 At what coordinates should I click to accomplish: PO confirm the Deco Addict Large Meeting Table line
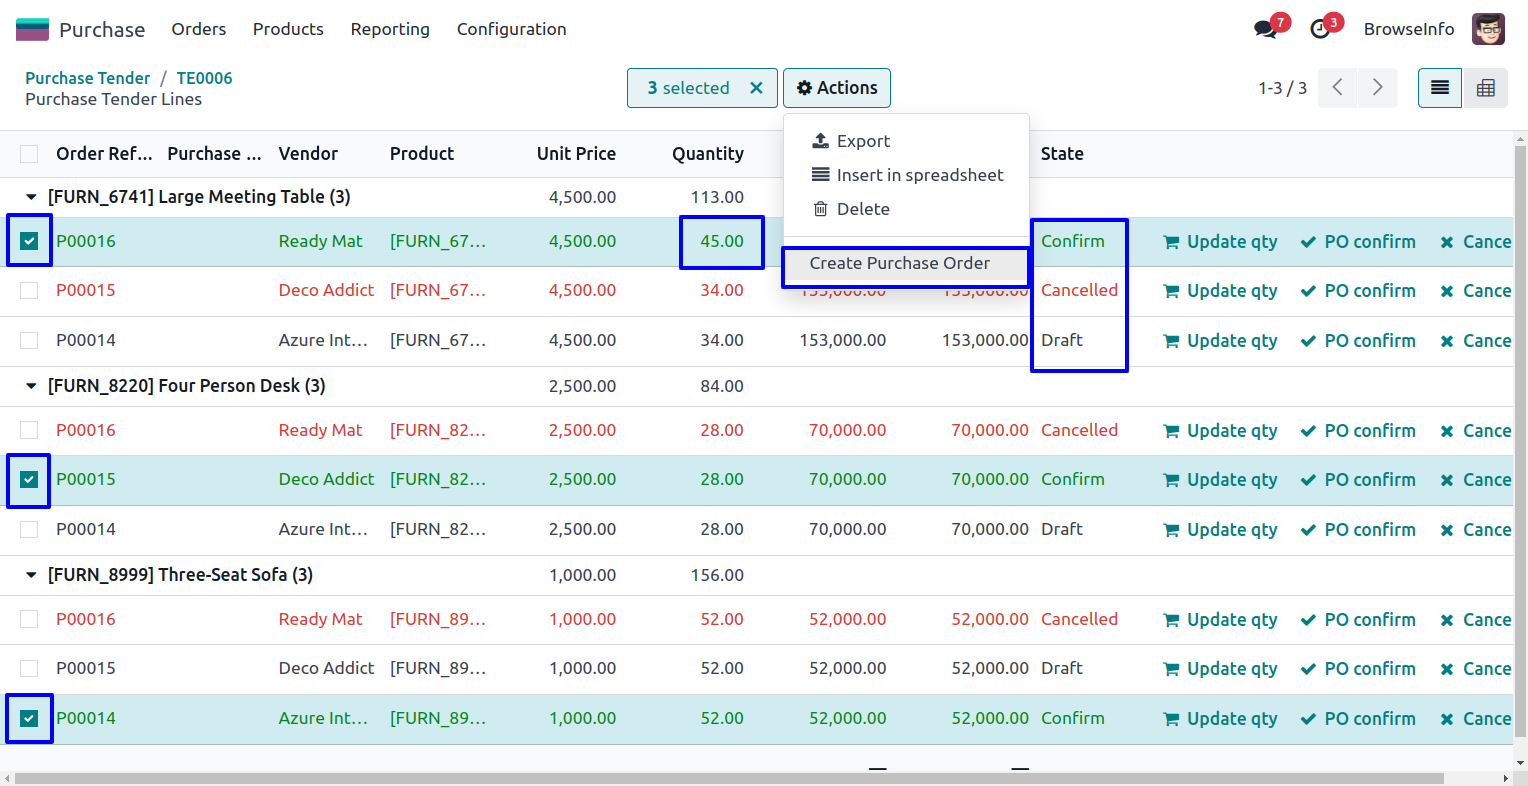tap(1358, 291)
